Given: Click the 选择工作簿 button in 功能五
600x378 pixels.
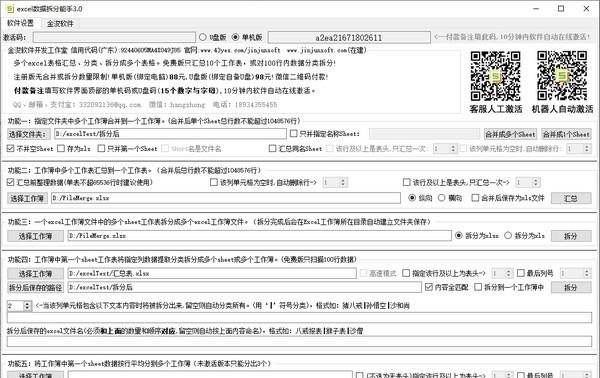Looking at the screenshot, I should click(36, 375).
